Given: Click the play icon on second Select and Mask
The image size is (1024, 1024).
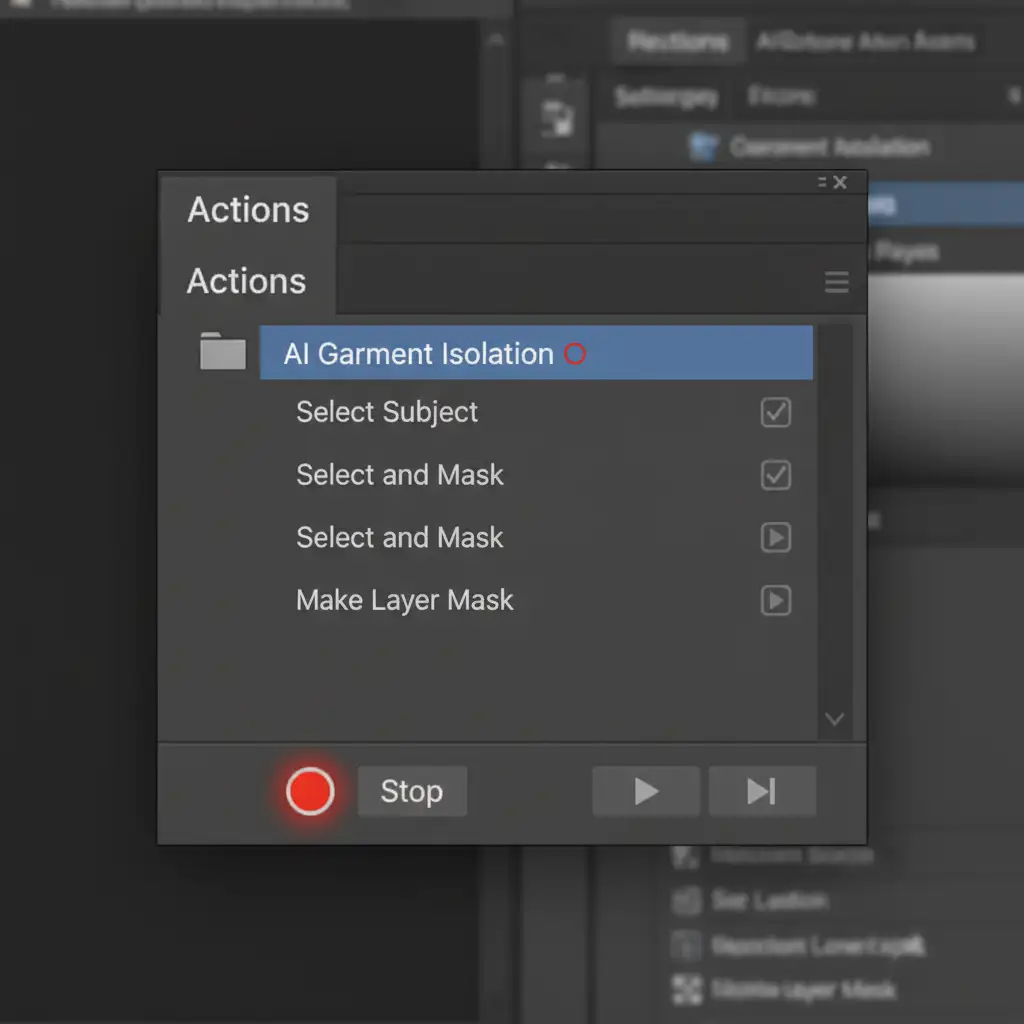Looking at the screenshot, I should [x=776, y=538].
